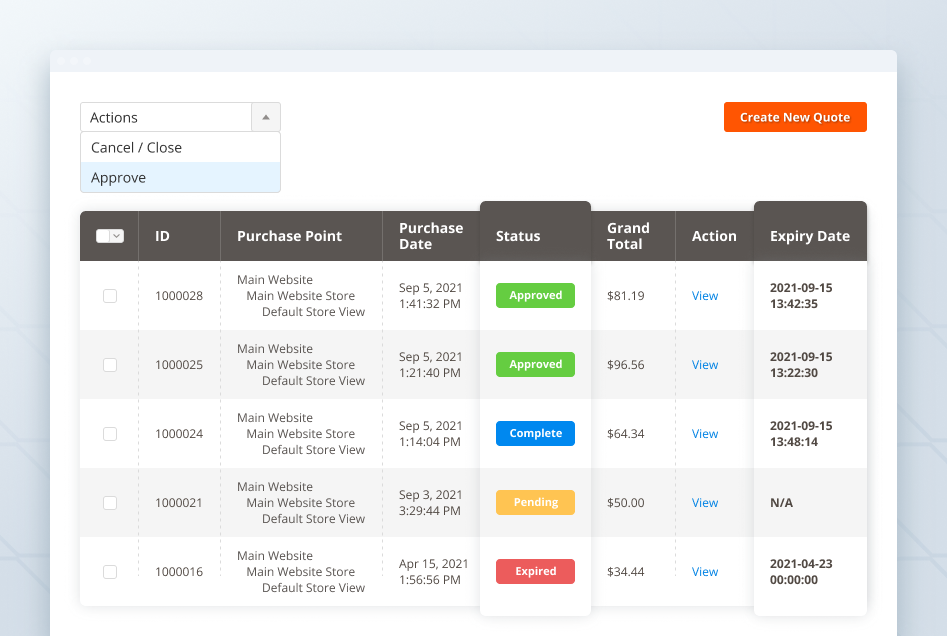
Task: Open View link for quote 1000028
Action: point(705,296)
